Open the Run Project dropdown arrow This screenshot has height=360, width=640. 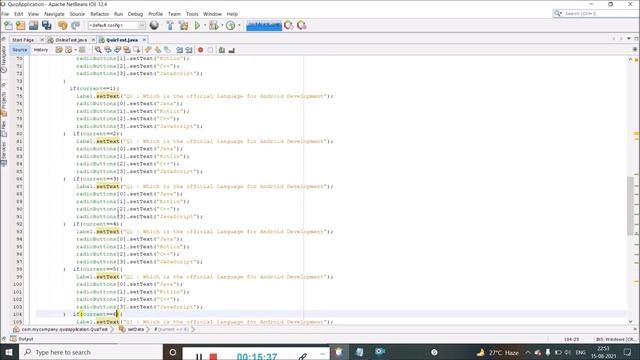[204, 25]
